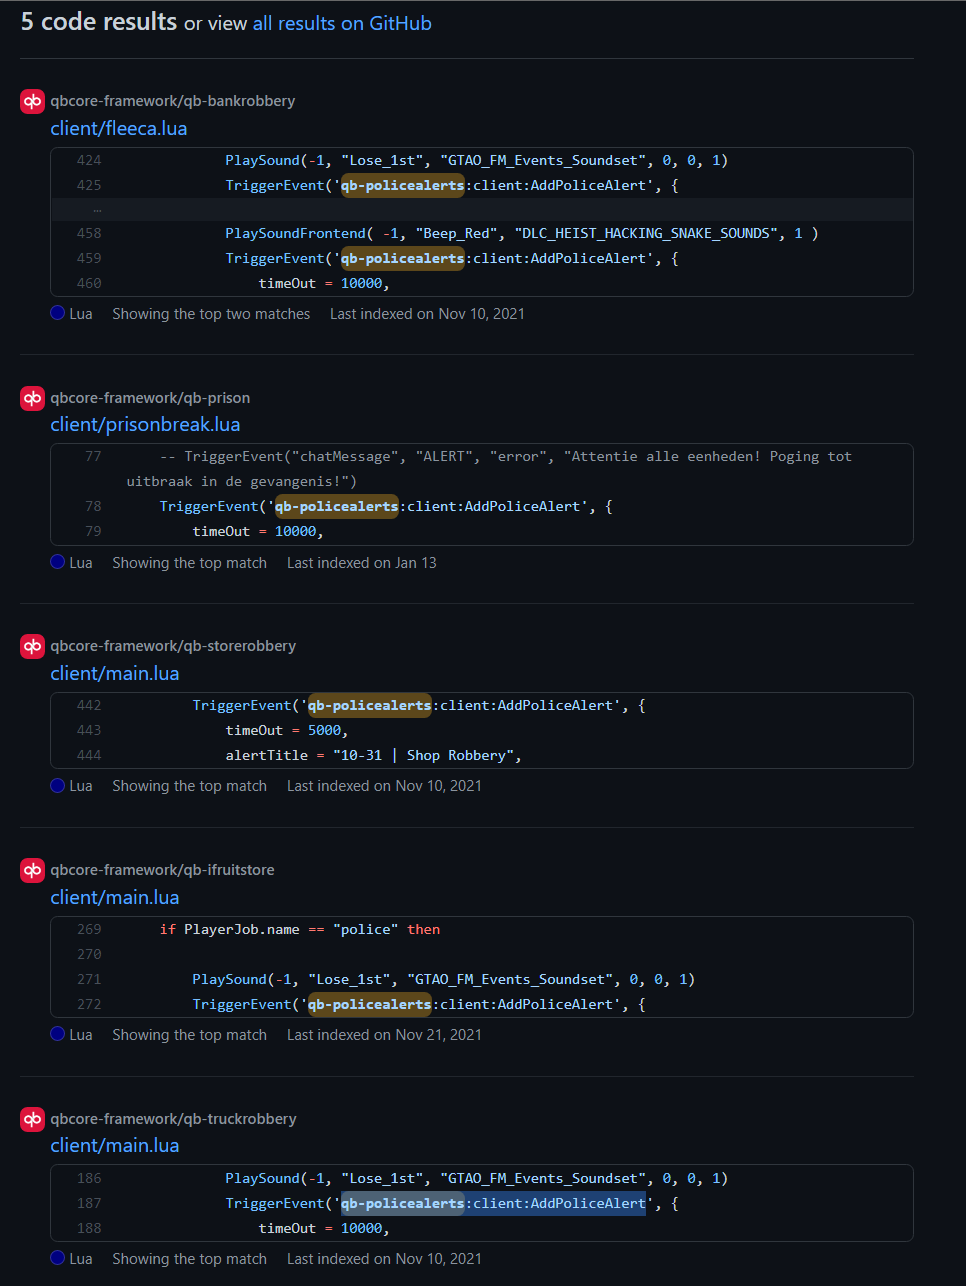Open the client/fleeca.lua file

pos(118,128)
